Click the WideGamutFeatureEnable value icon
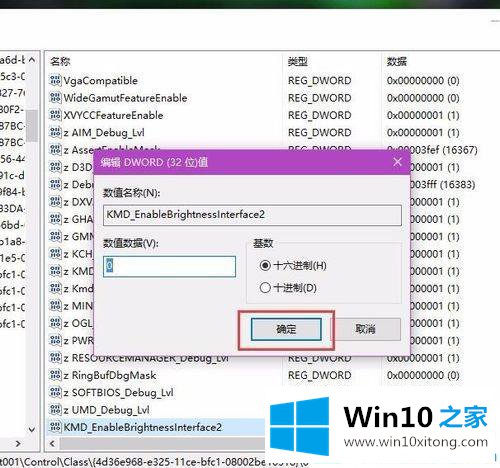The height and width of the screenshot is (468, 500). point(55,98)
